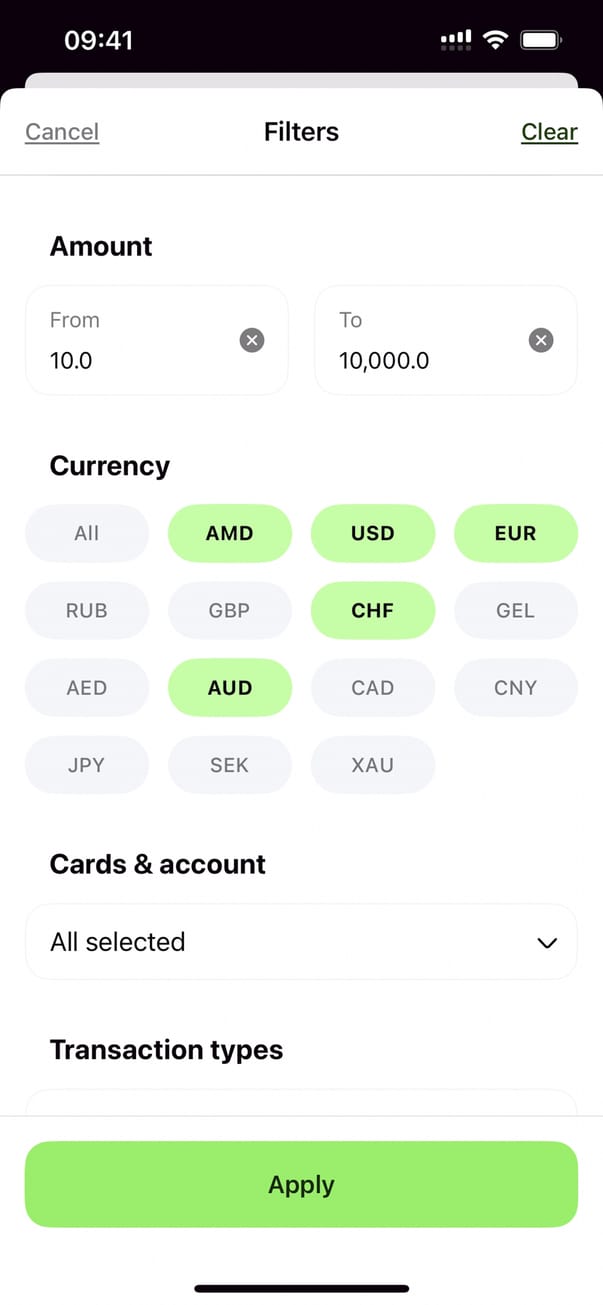Select the RUB currency chip

click(x=87, y=610)
